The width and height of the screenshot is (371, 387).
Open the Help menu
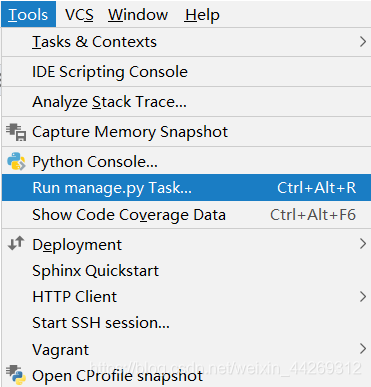202,15
